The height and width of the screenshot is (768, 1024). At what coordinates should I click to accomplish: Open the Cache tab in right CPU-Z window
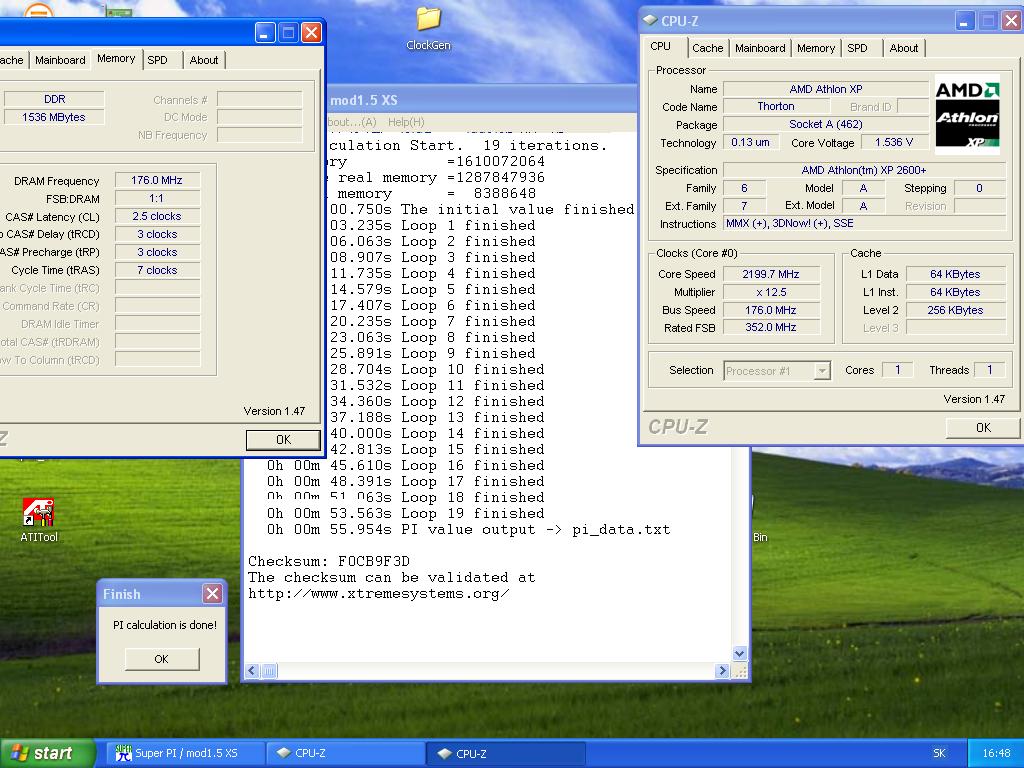[x=707, y=48]
